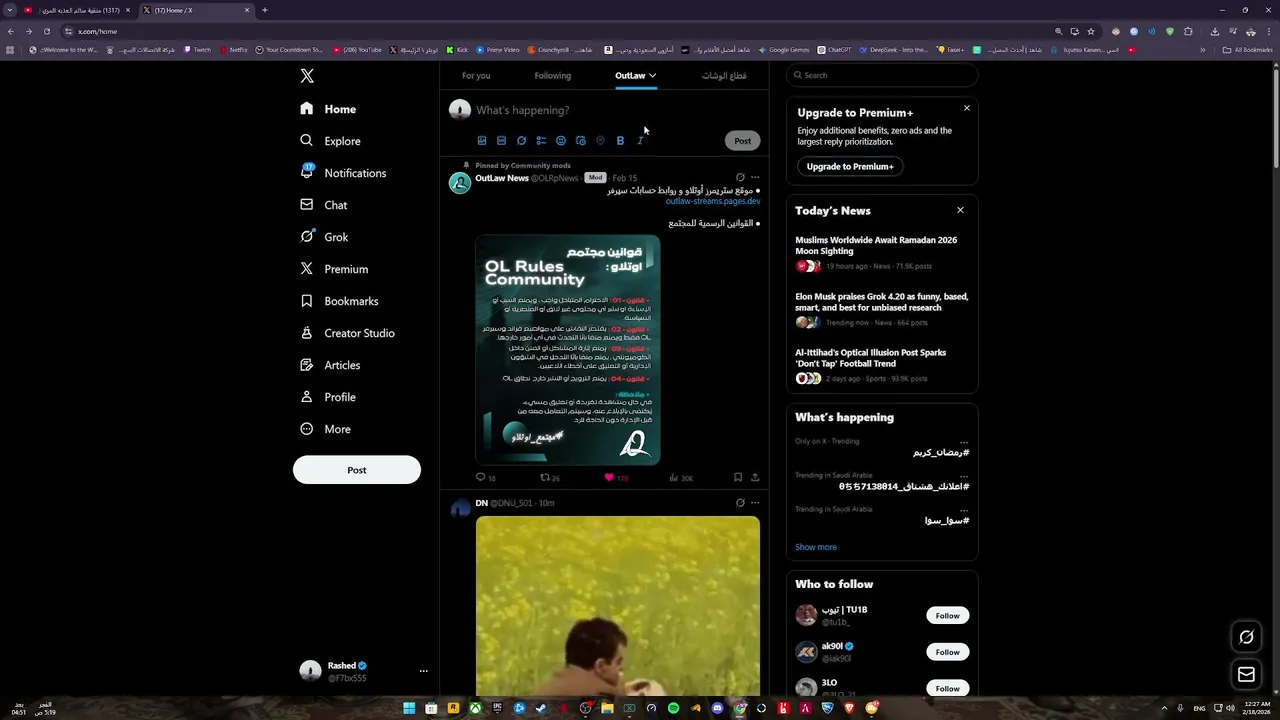Click the Search field at the top right

point(881,75)
